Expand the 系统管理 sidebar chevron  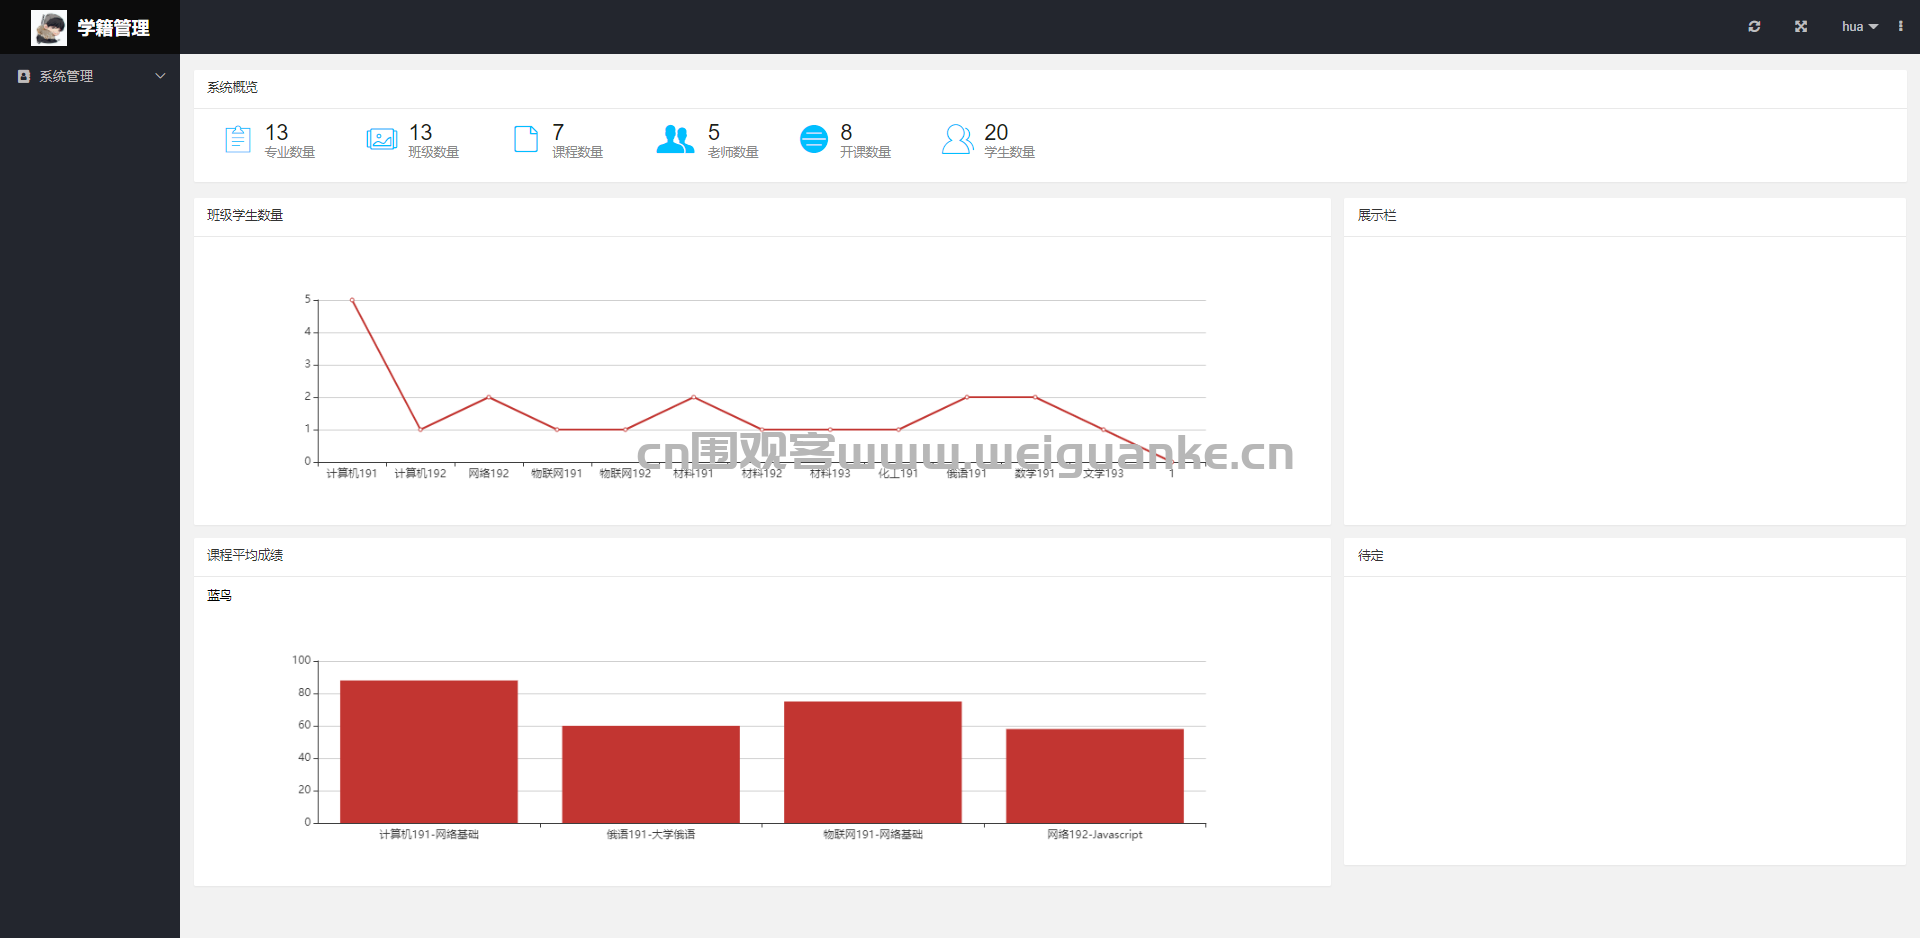160,76
